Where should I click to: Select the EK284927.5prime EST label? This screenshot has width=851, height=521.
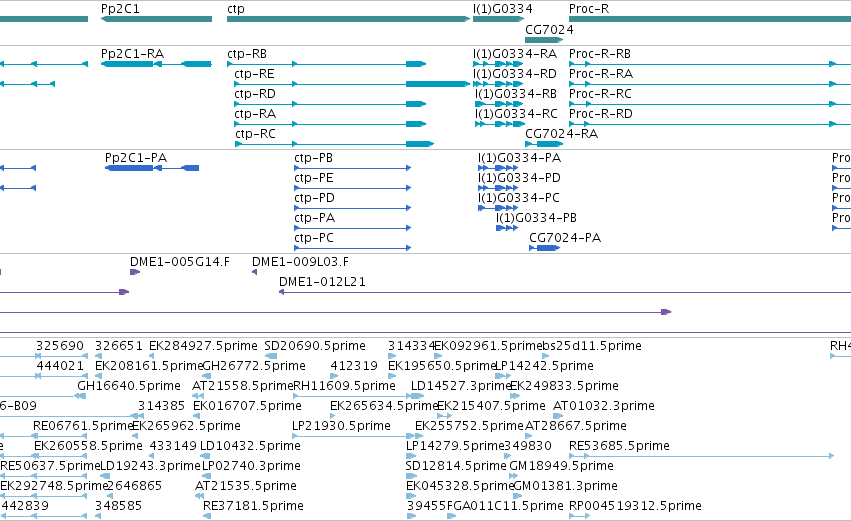[203, 346]
